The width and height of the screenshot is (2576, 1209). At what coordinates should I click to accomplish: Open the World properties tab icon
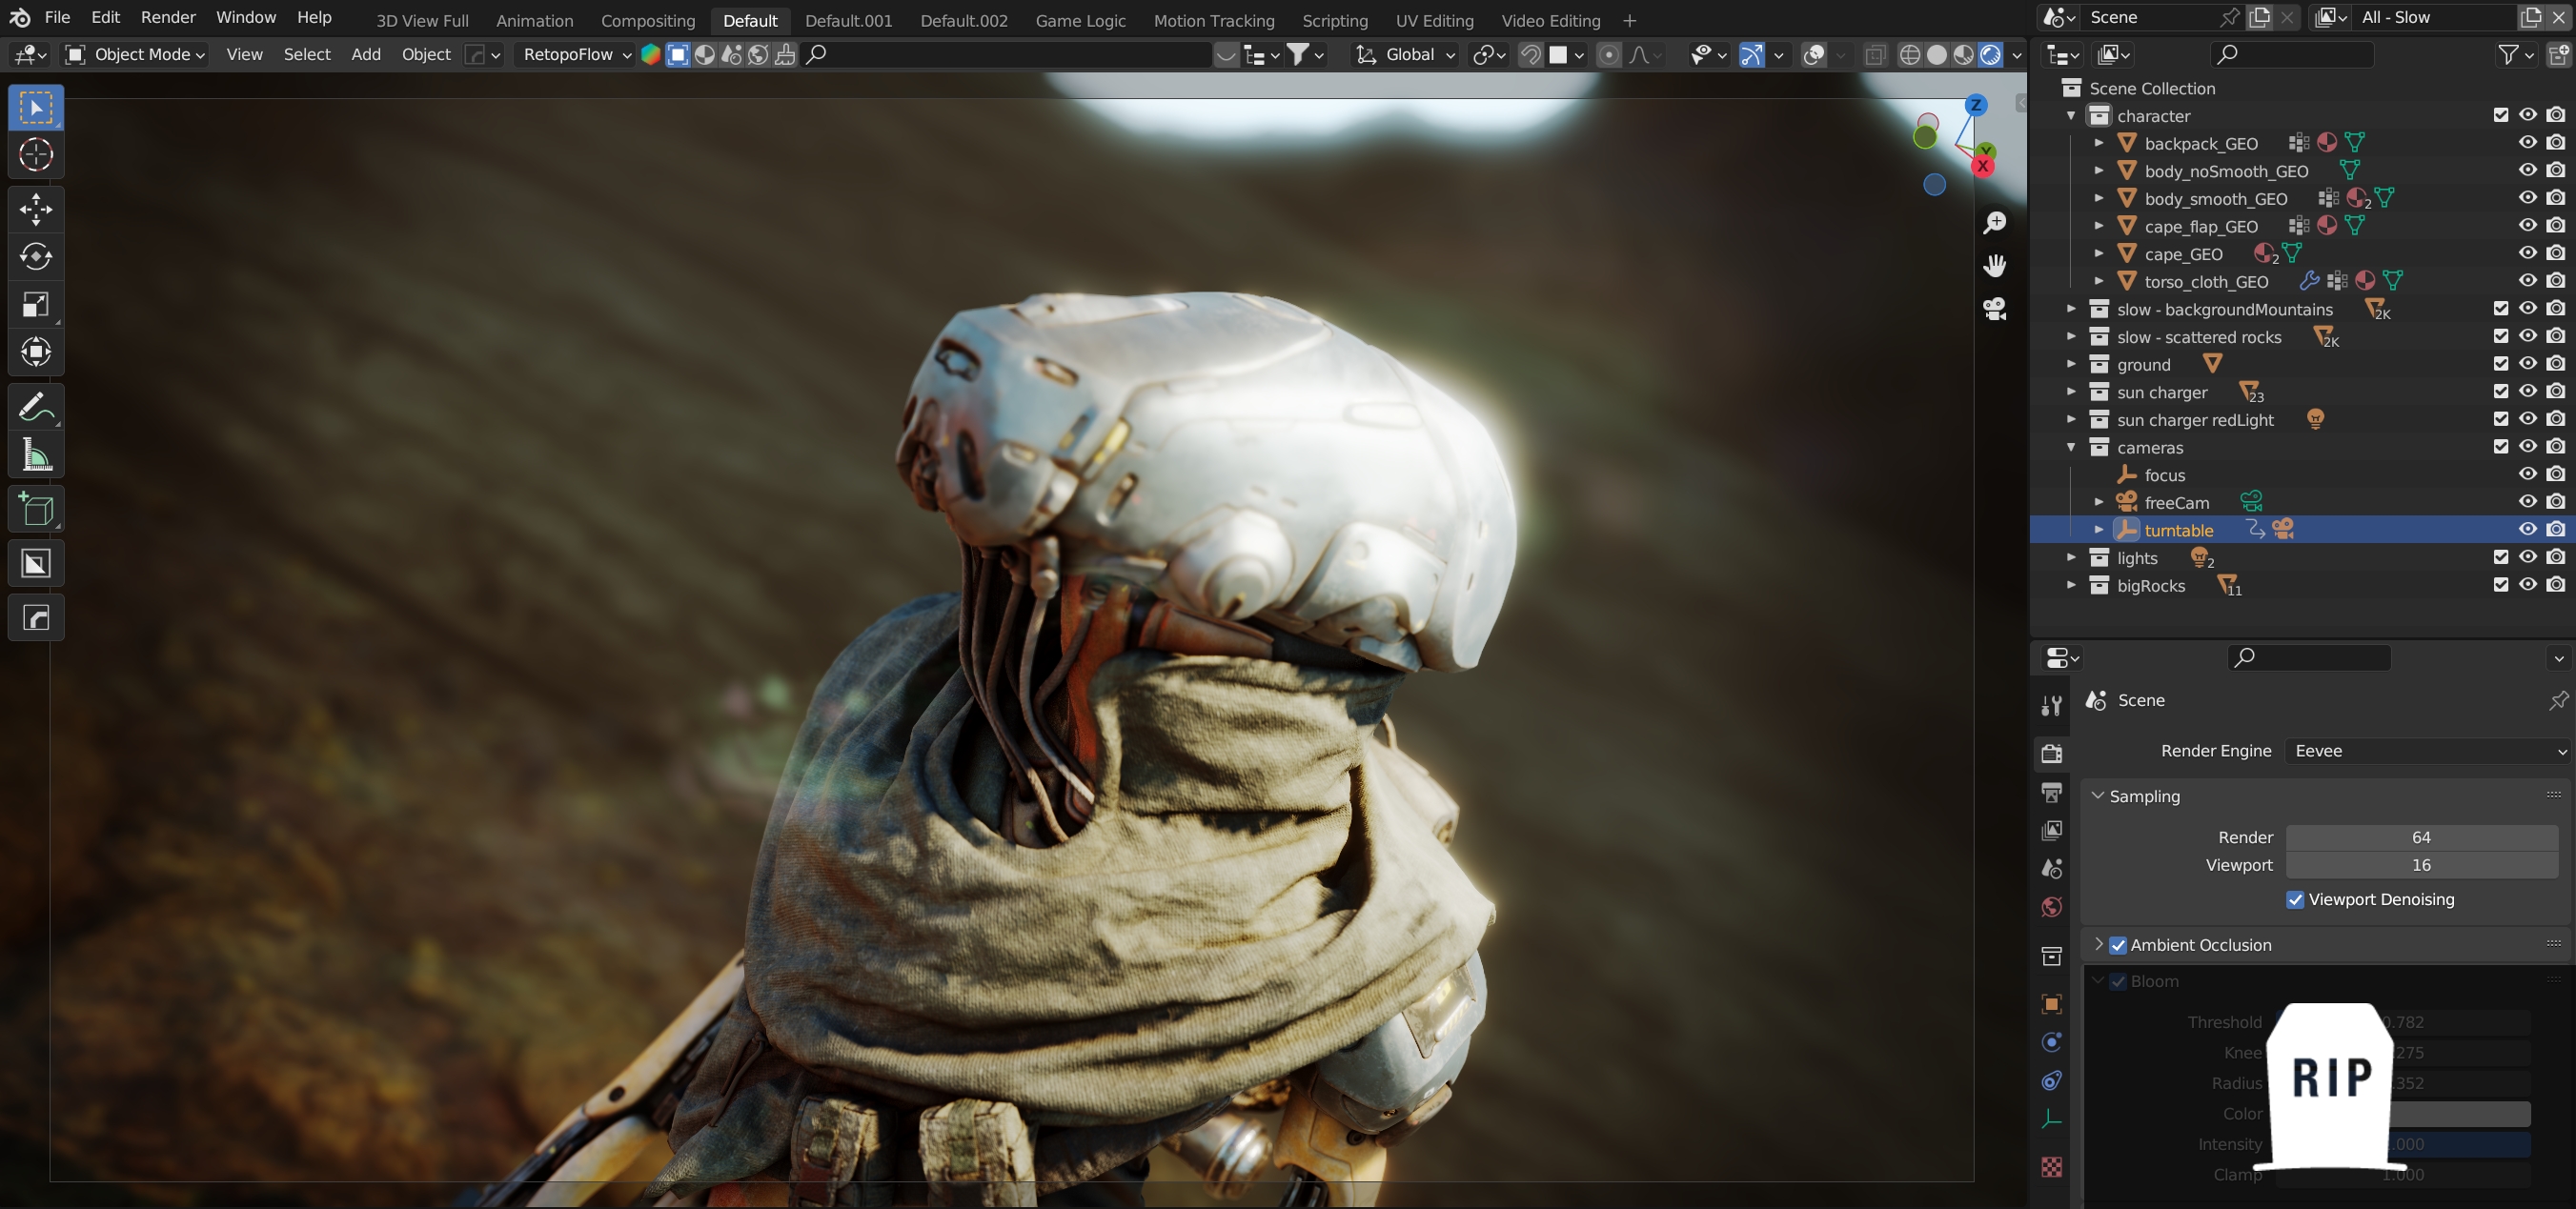[2051, 907]
